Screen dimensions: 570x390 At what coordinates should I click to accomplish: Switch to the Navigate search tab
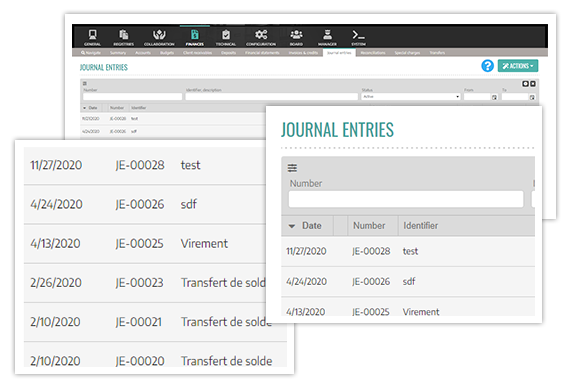tap(91, 53)
